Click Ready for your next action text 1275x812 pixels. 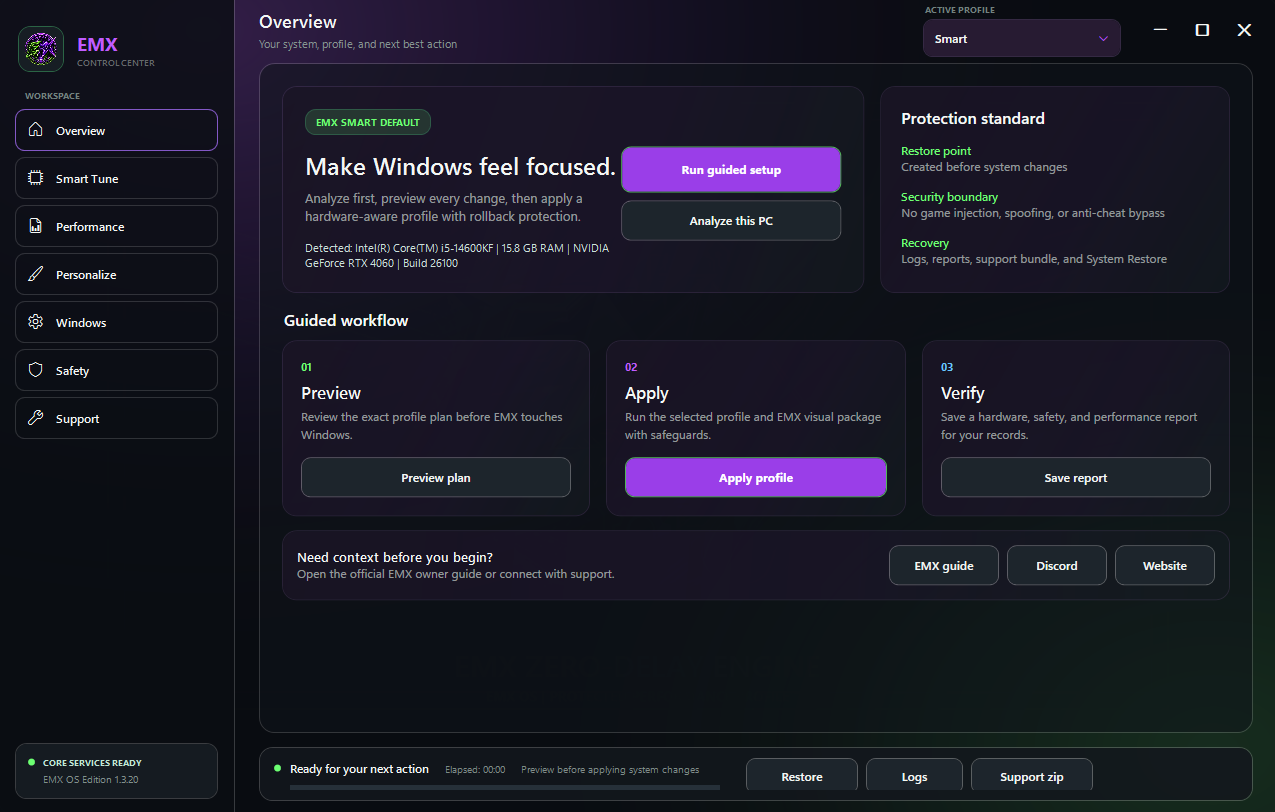(359, 769)
